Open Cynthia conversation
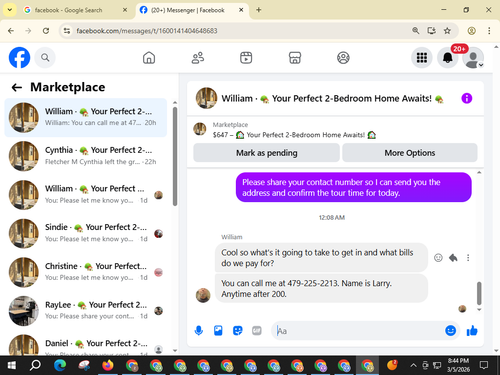This screenshot has height=375, width=500. tap(86, 156)
